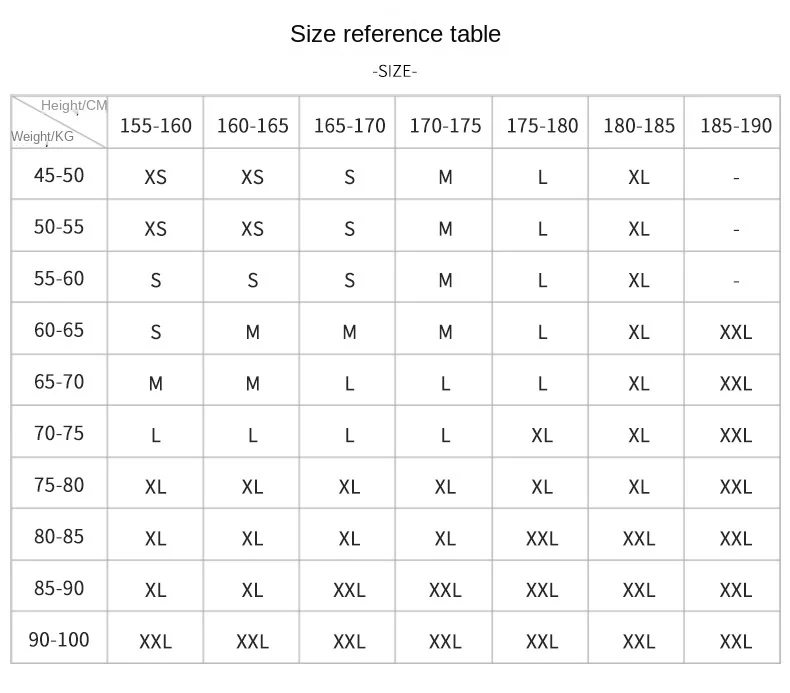Screen dimensions: 790x693
Task: Select the dash cell for 55-60 kg, 185-190 cm
Action: click(x=736, y=281)
